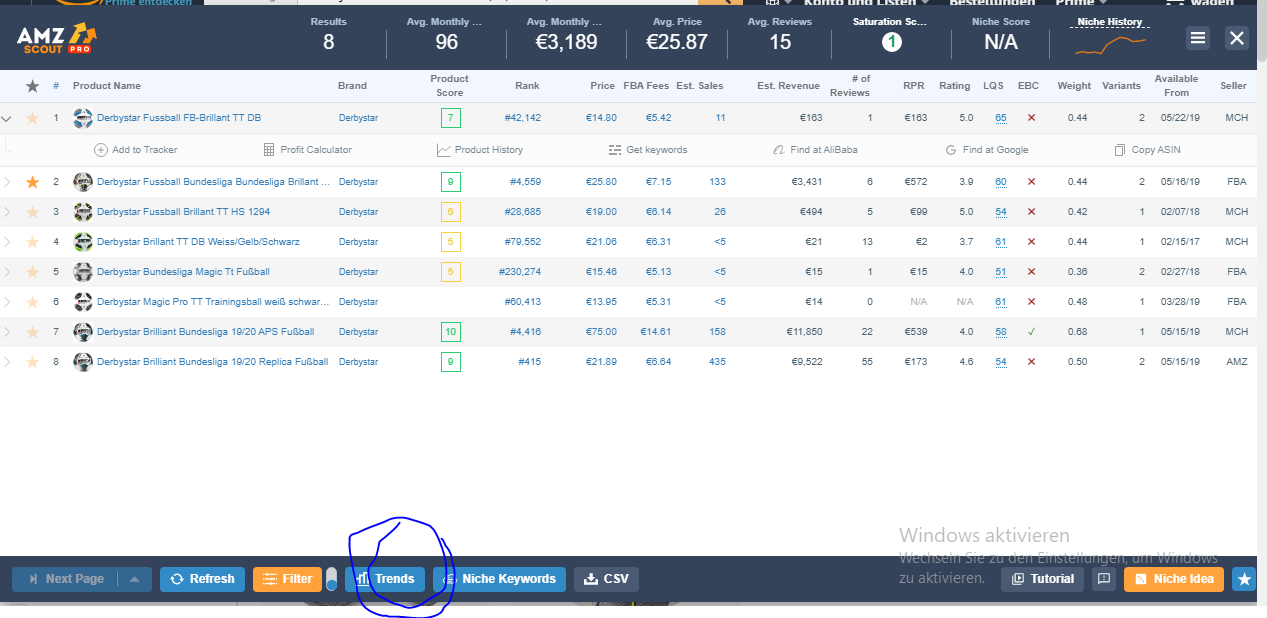The height and width of the screenshot is (618, 1267).
Task: Open Niche Keywords
Action: (x=499, y=579)
